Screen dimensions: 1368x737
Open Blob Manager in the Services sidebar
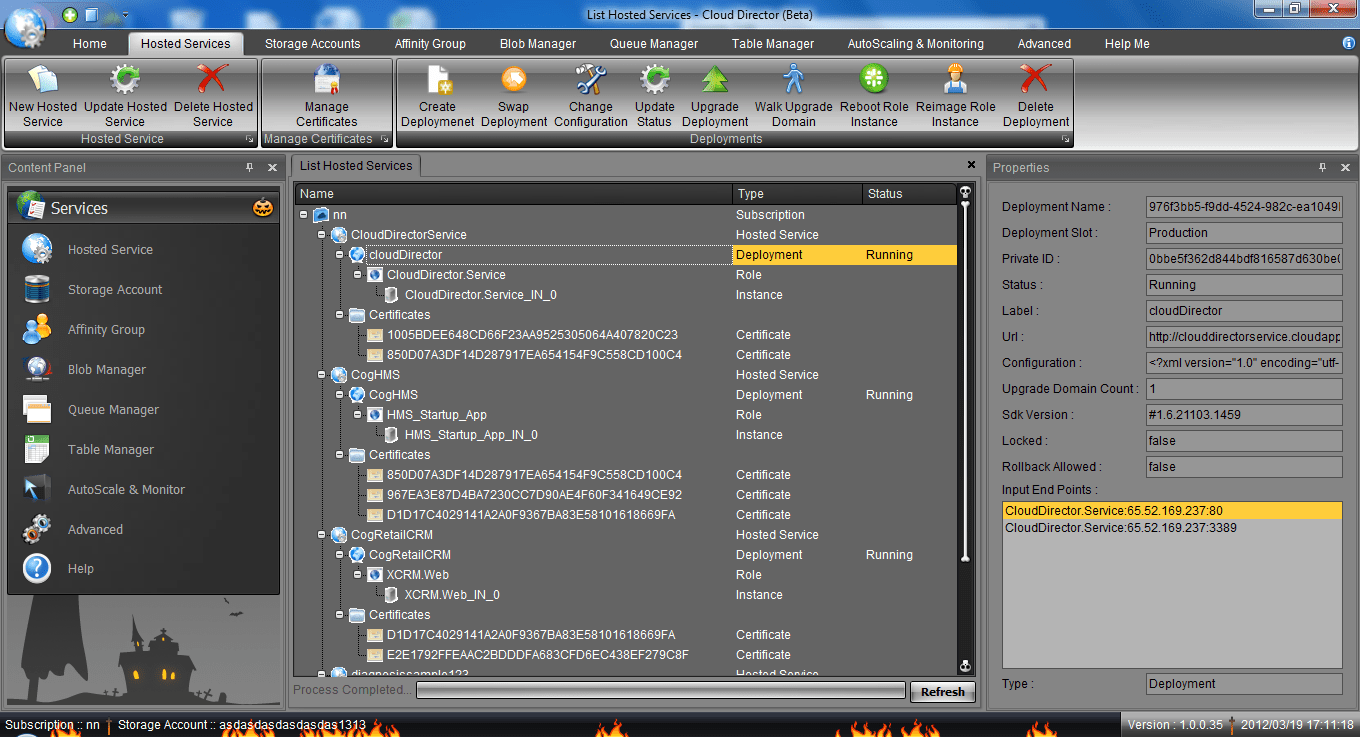106,370
